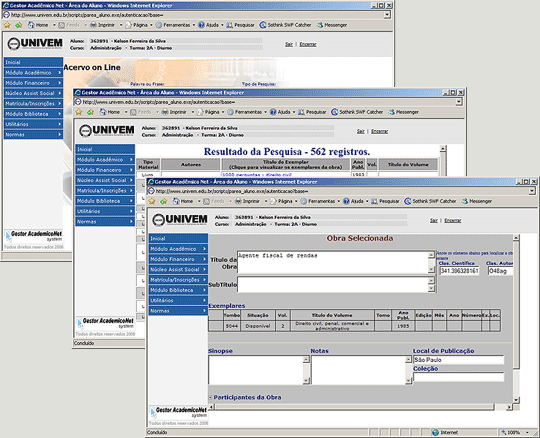The image size is (540, 438).
Task: Open address bar dropdown in front window
Action: tap(532, 191)
